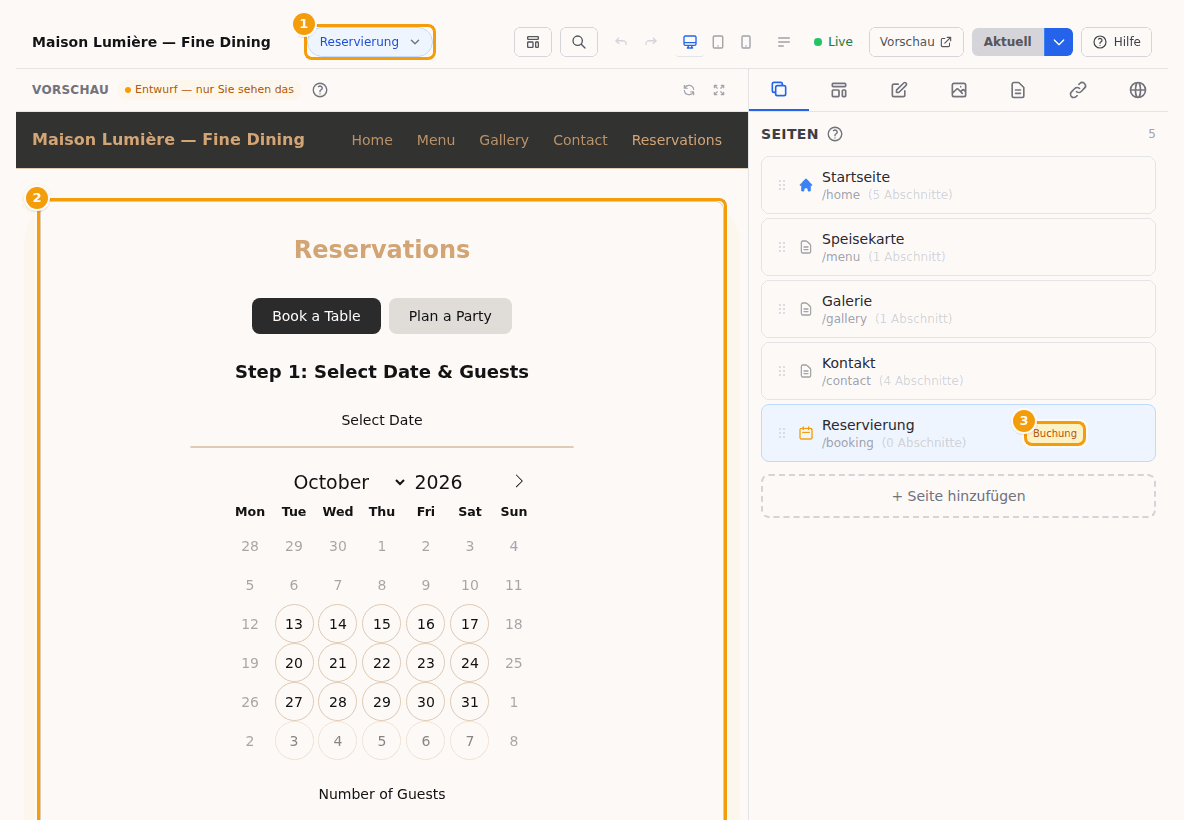This screenshot has height=820, width=1184.
Task: Expand preview to fullscreen
Action: point(719,90)
